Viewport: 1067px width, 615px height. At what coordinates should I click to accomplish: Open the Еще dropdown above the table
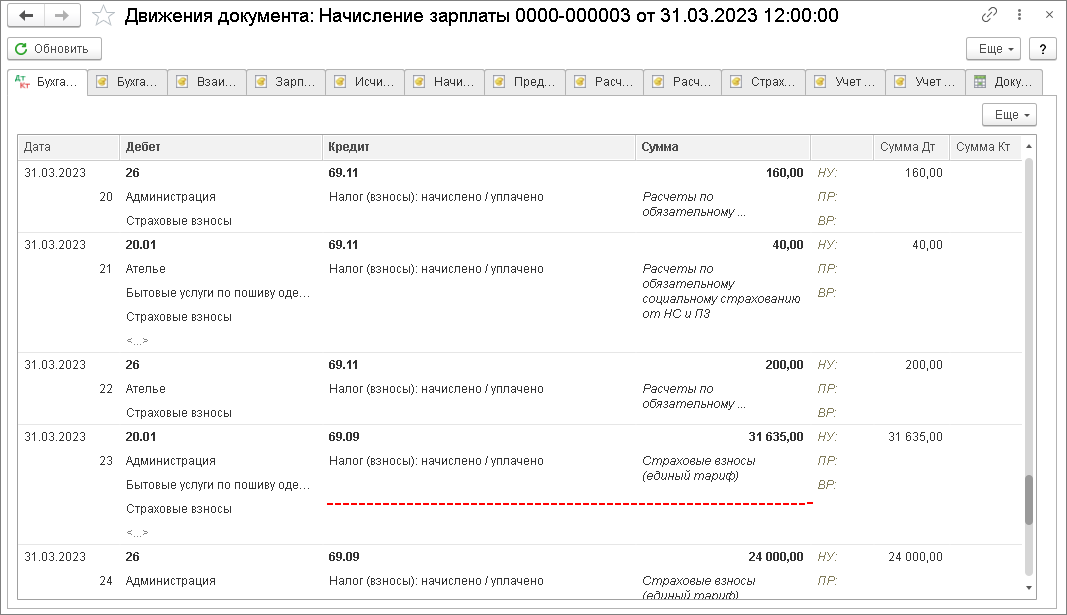(1009, 114)
